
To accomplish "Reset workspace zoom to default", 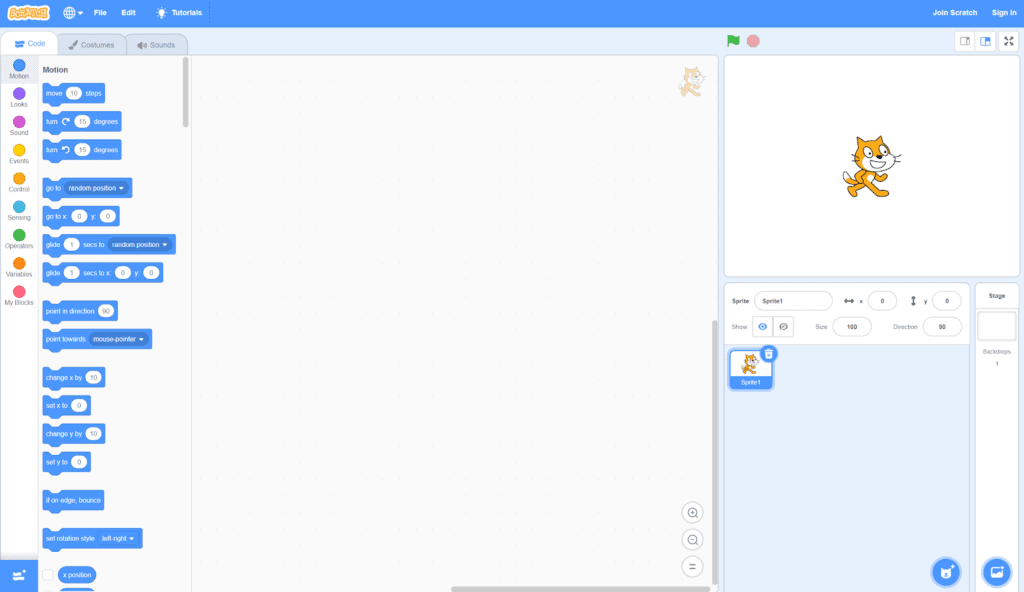I will point(692,567).
